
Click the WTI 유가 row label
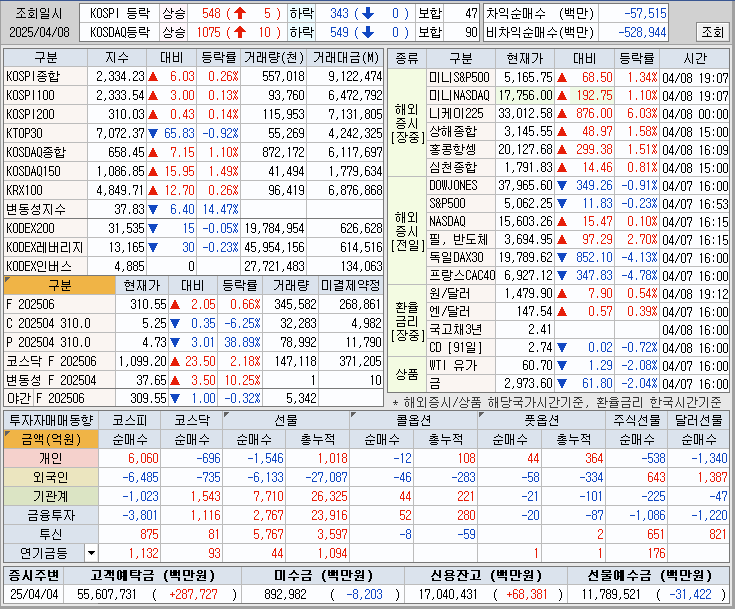[461, 365]
